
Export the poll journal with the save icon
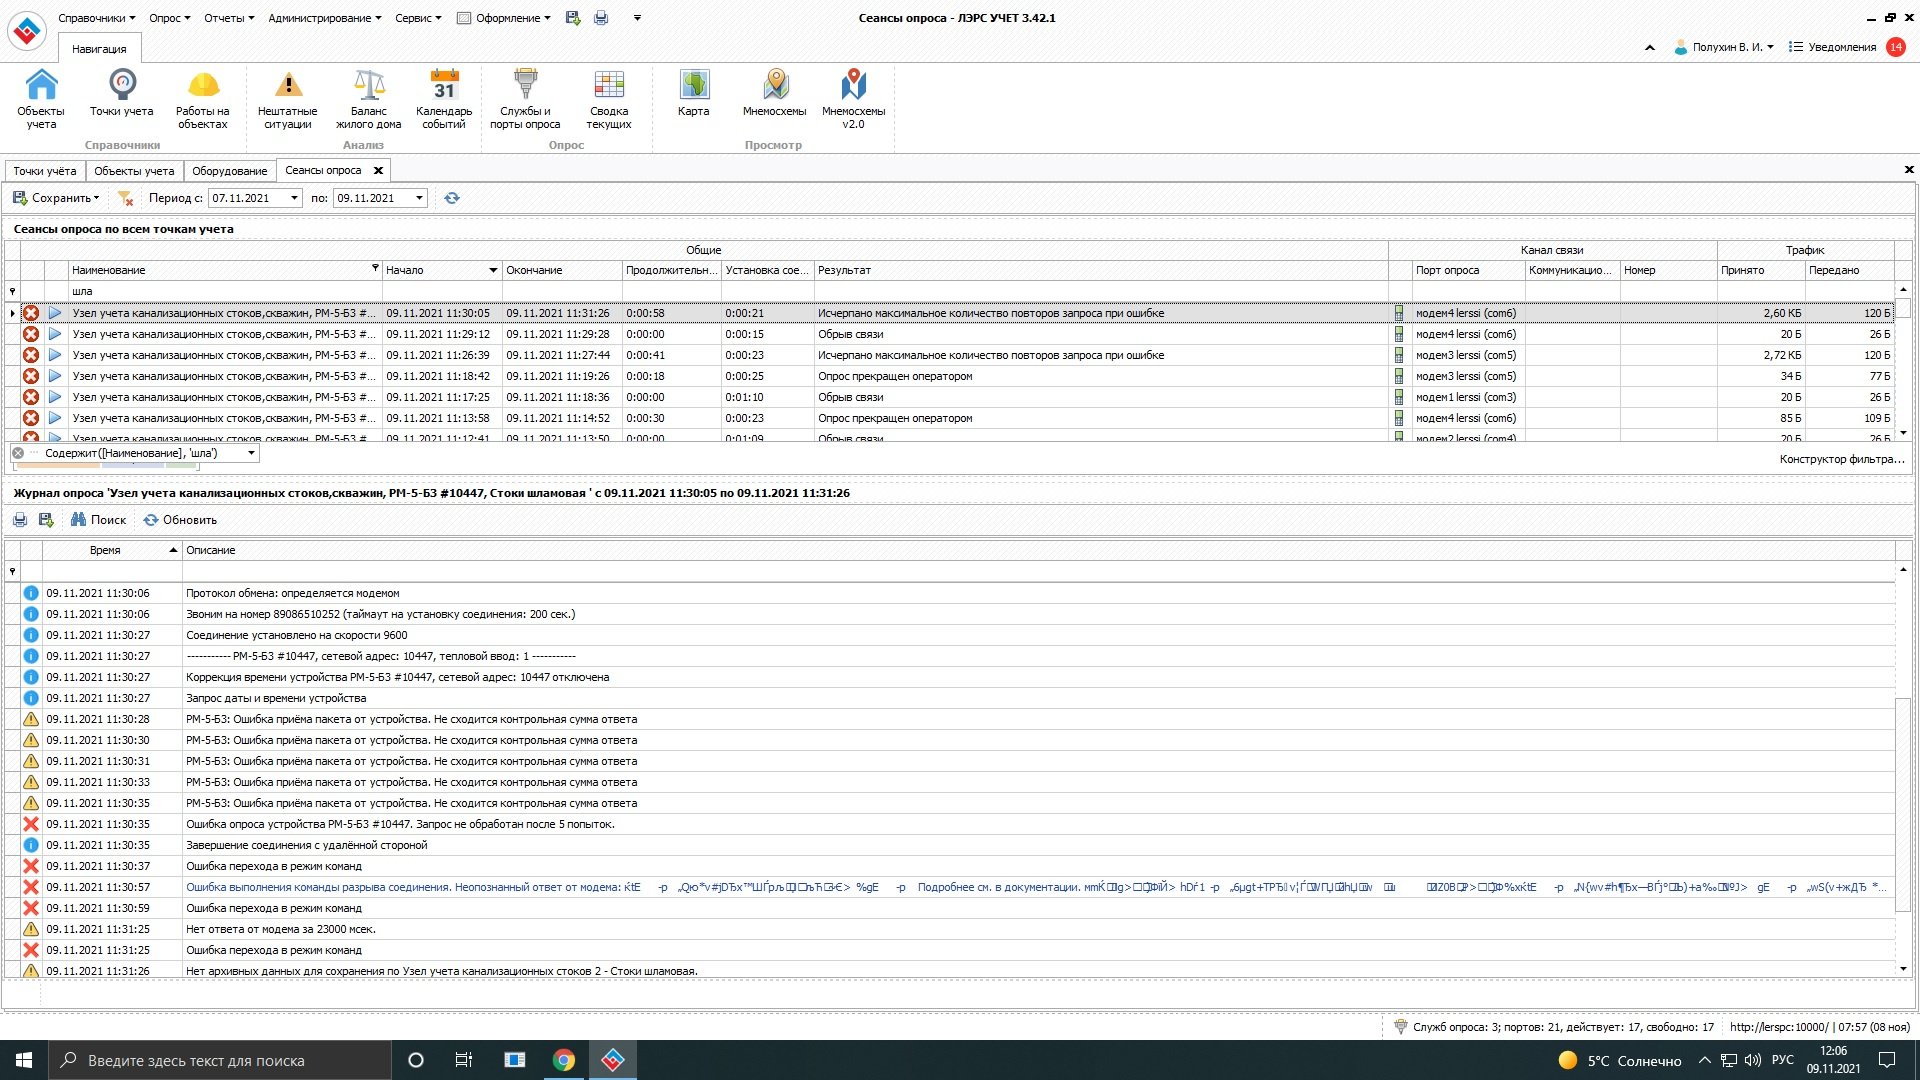click(x=46, y=520)
